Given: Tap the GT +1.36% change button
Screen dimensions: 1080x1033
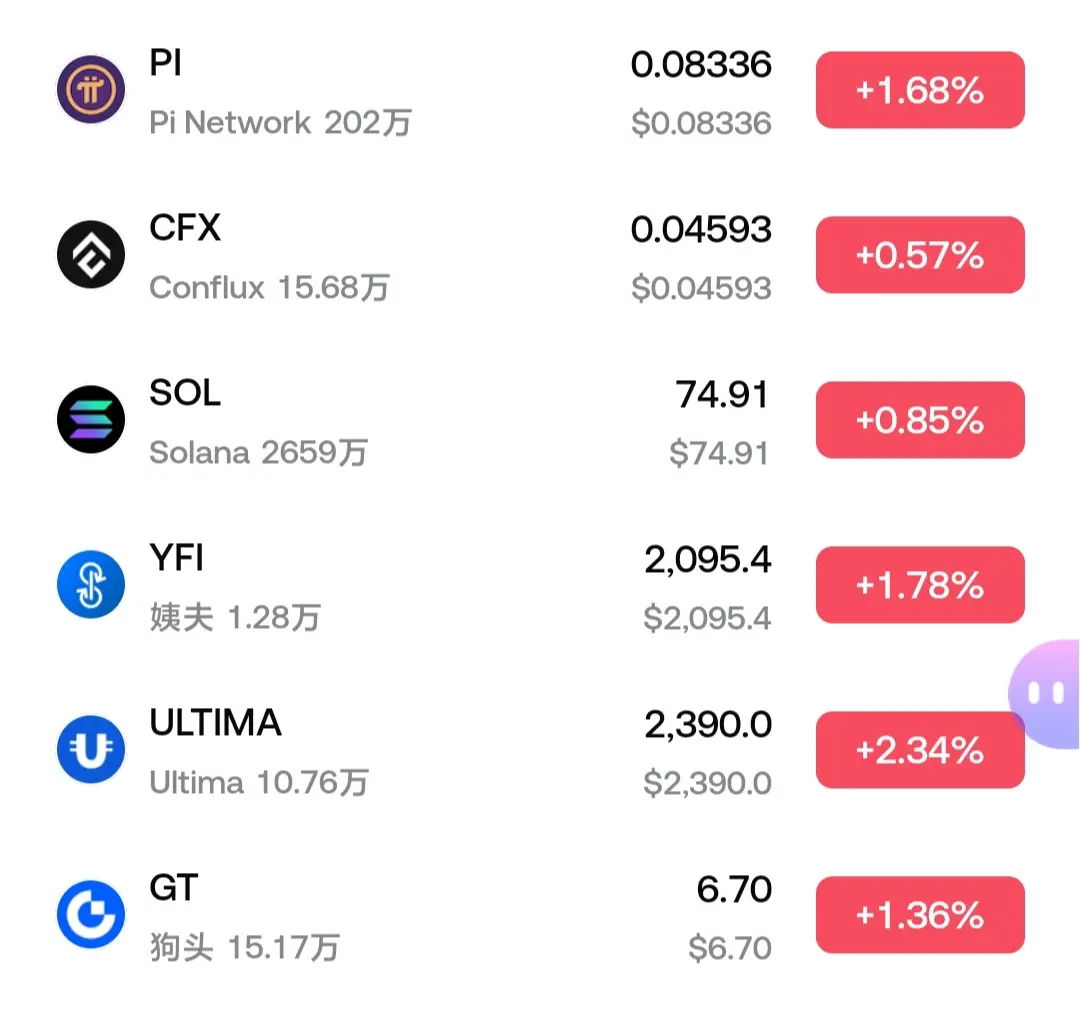Looking at the screenshot, I should pyautogui.click(x=920, y=915).
